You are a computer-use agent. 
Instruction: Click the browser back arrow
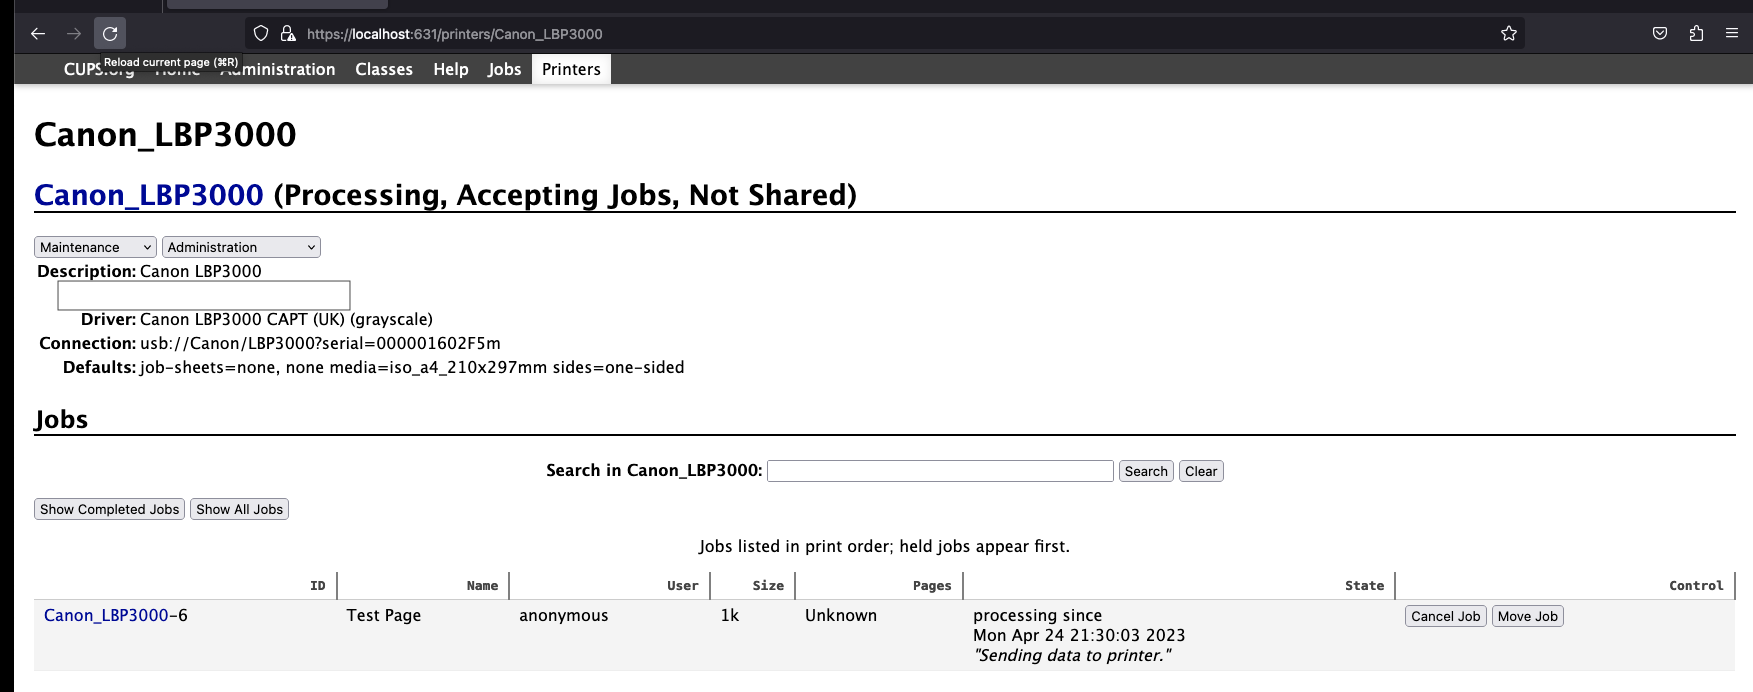[x=38, y=34]
